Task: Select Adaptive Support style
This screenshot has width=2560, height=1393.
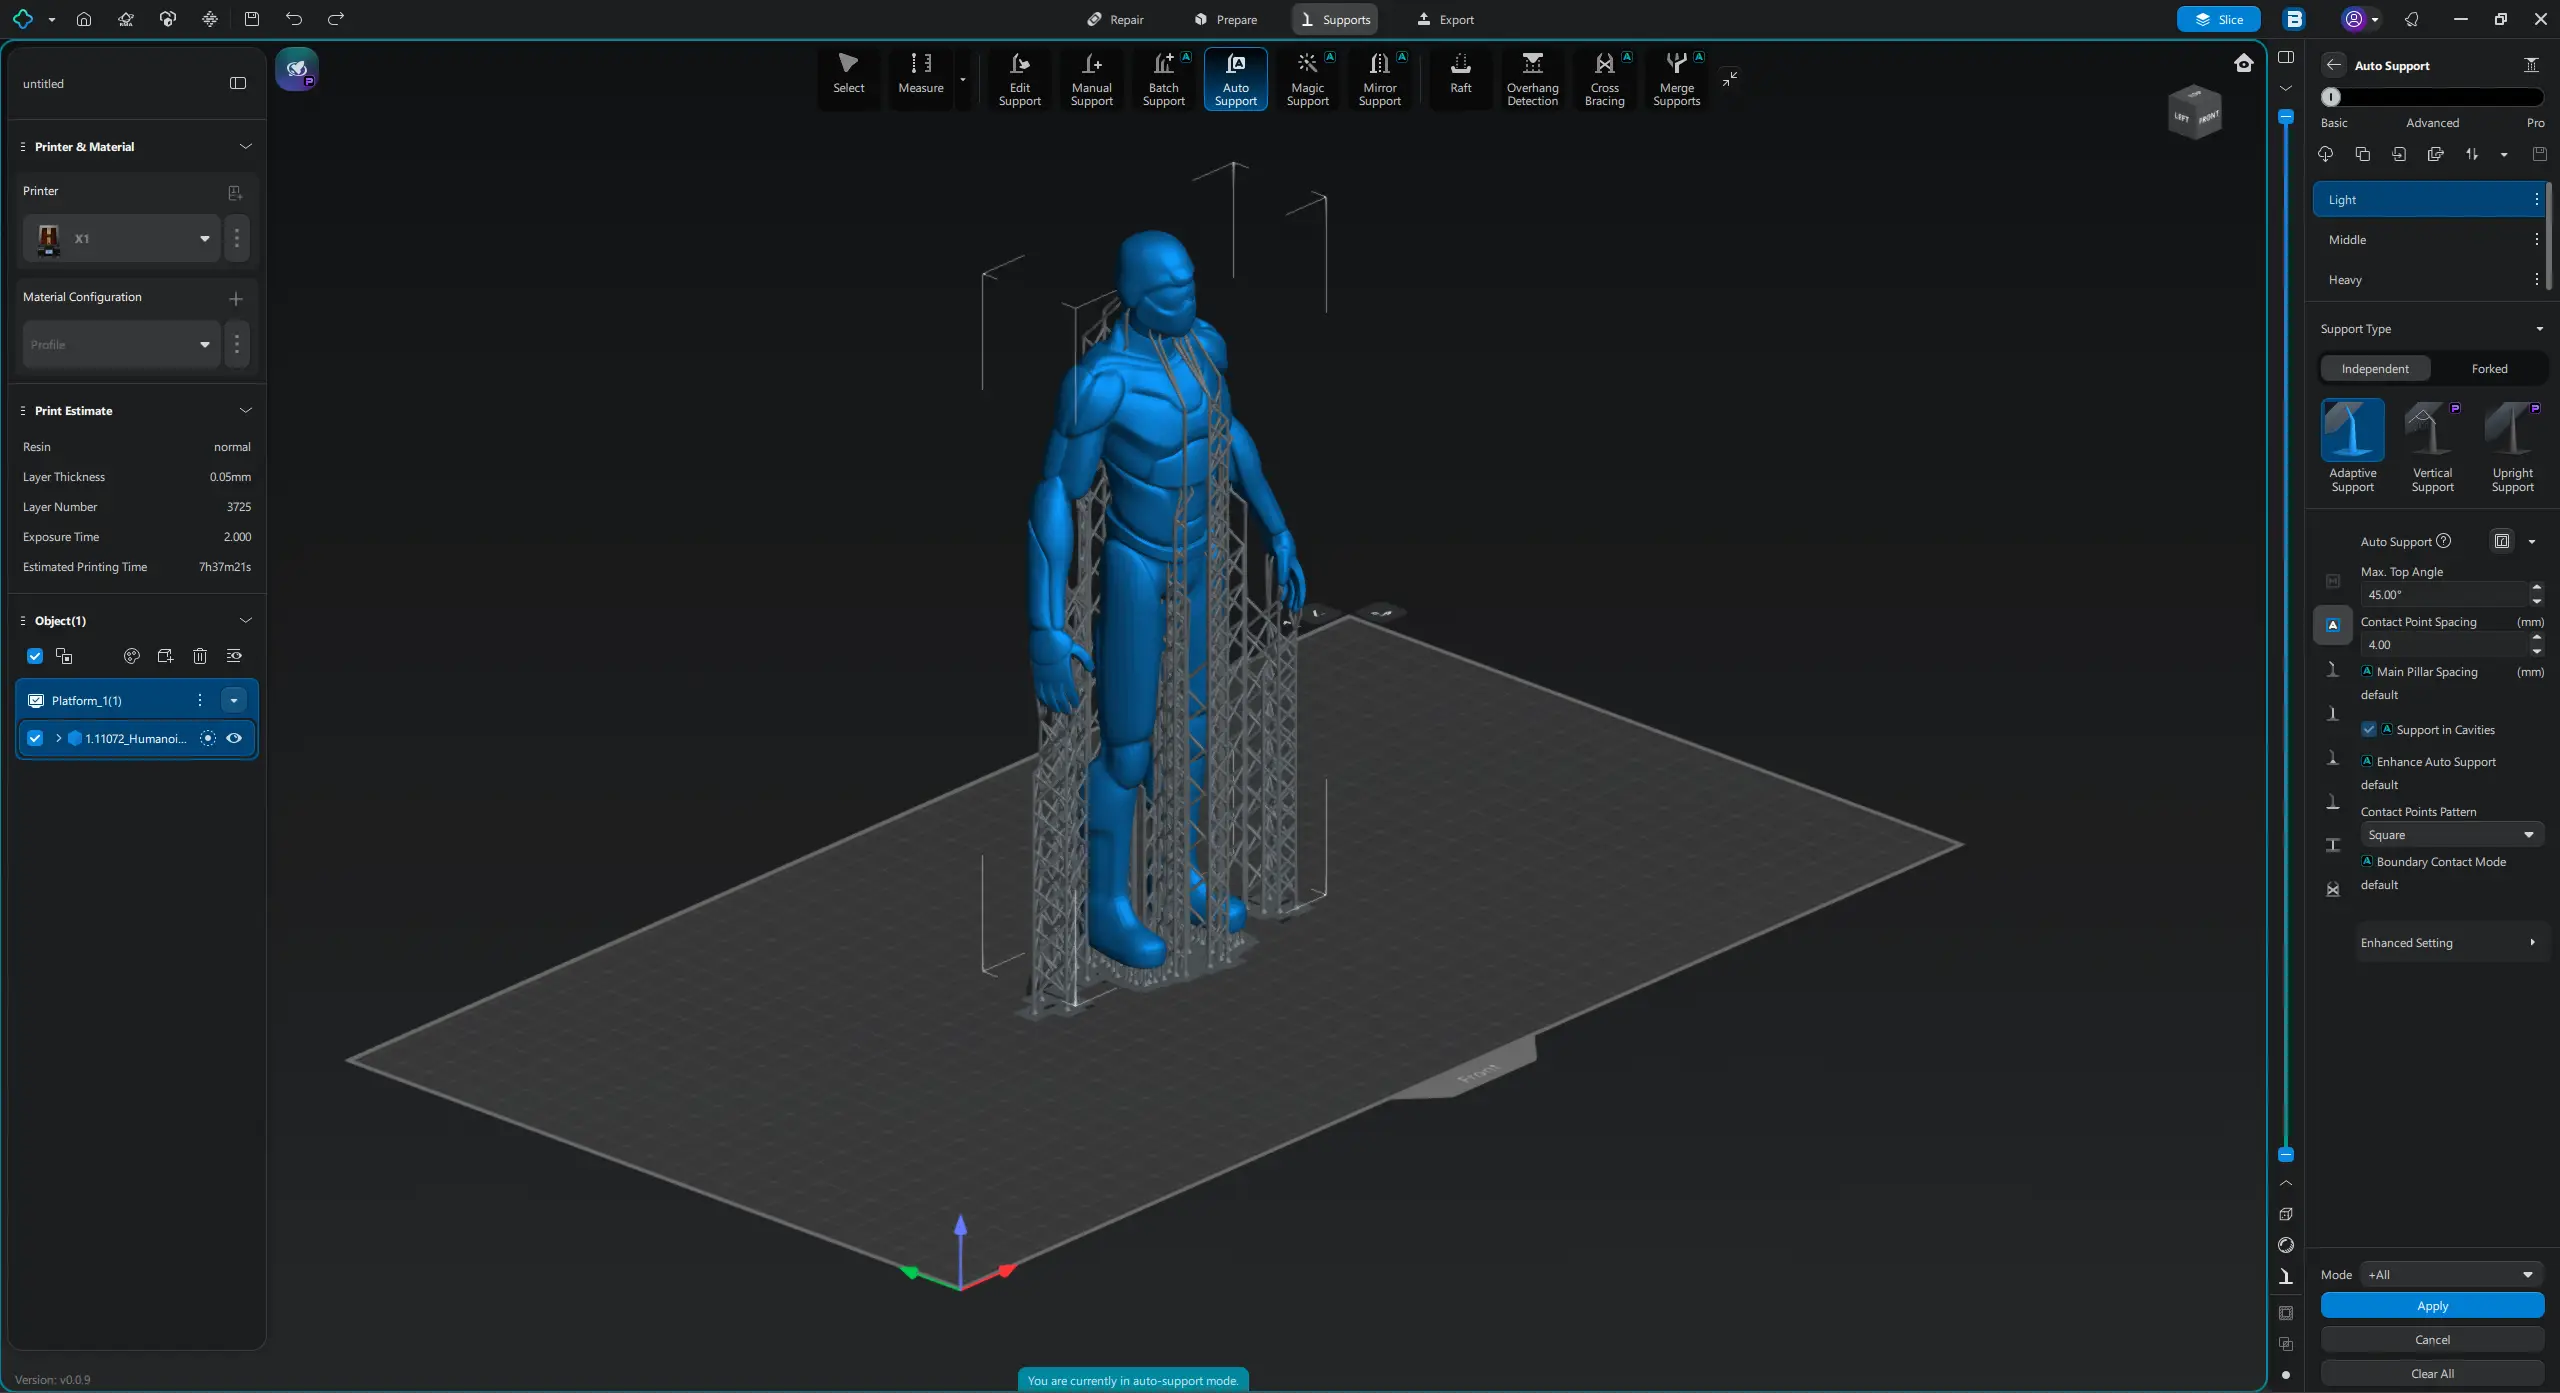Action: point(2352,447)
